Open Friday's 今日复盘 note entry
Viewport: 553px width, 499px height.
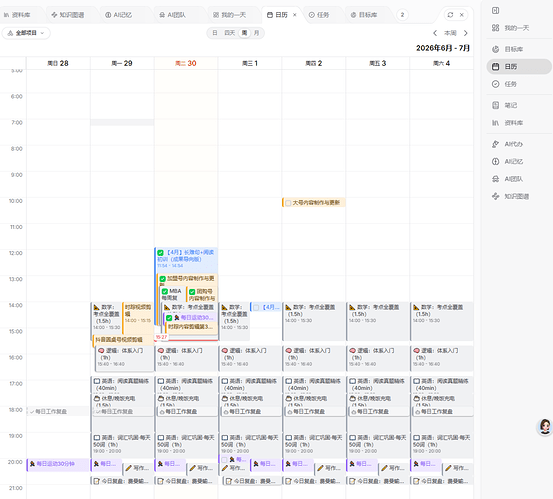point(378,481)
